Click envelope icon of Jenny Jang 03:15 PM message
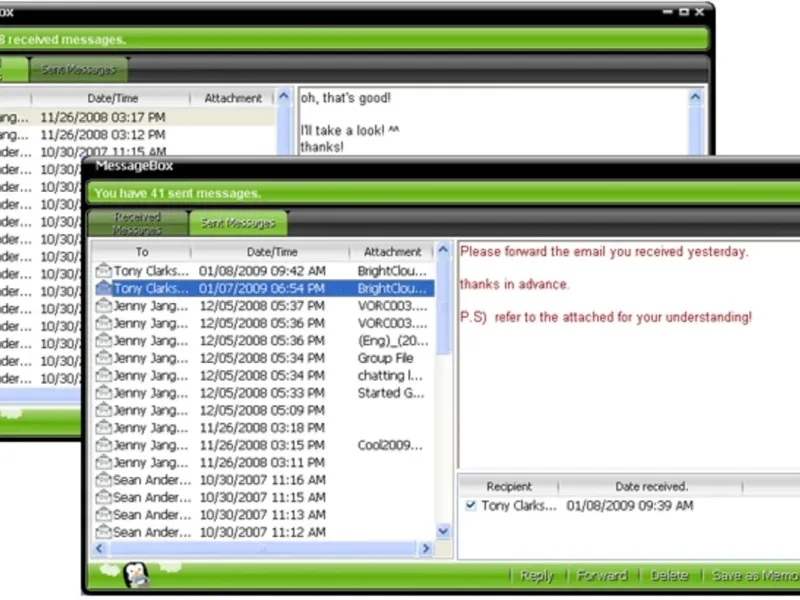 pos(104,445)
